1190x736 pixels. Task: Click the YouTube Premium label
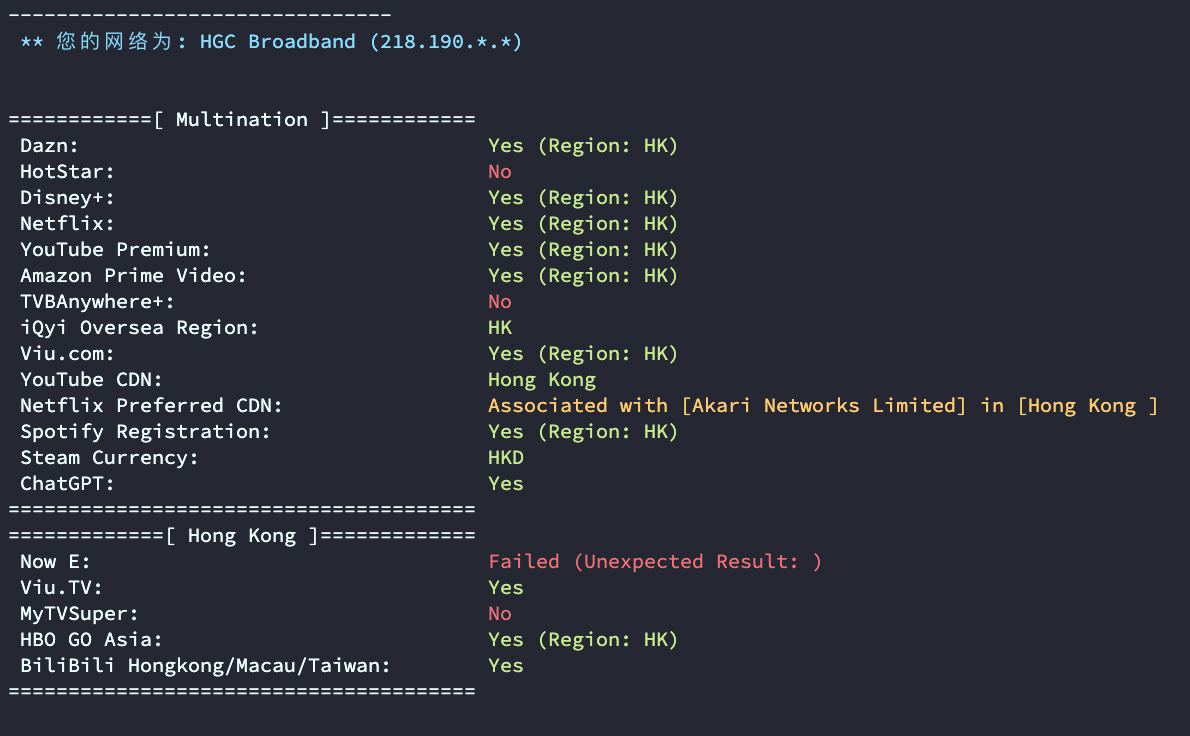(115, 249)
